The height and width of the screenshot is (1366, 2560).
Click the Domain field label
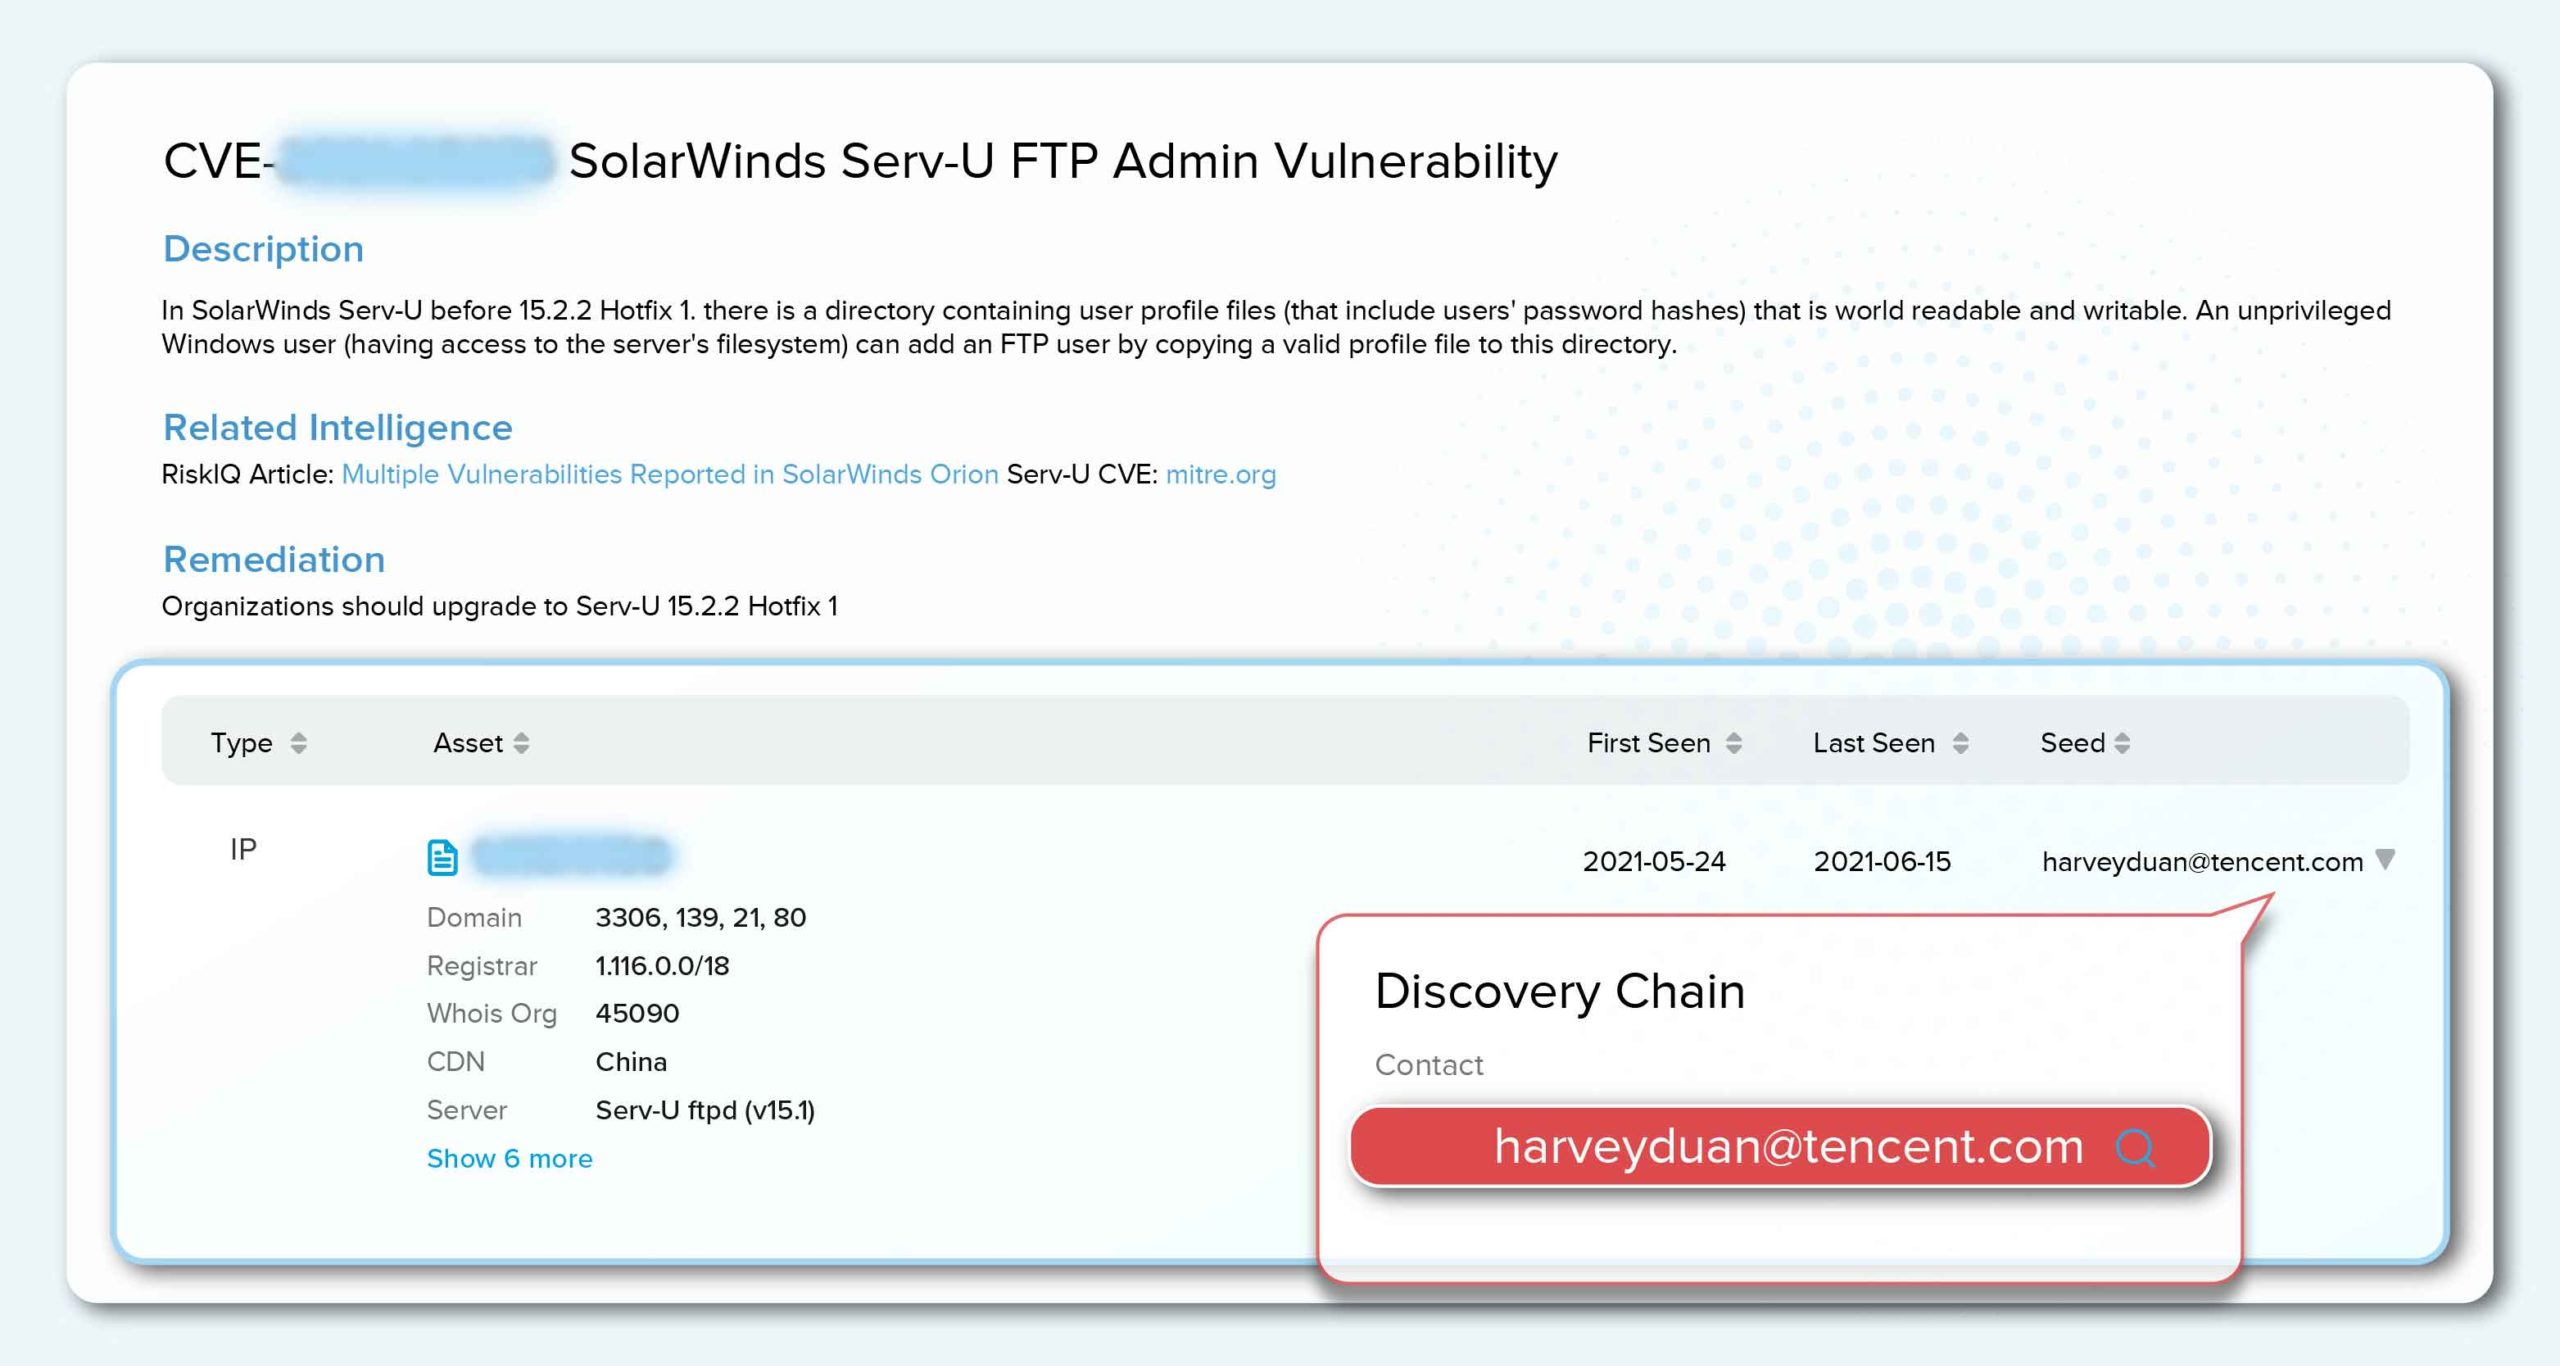point(474,918)
